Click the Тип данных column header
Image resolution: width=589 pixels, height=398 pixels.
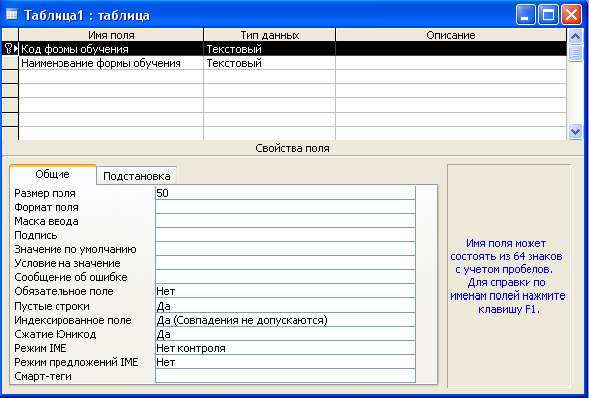[269, 35]
